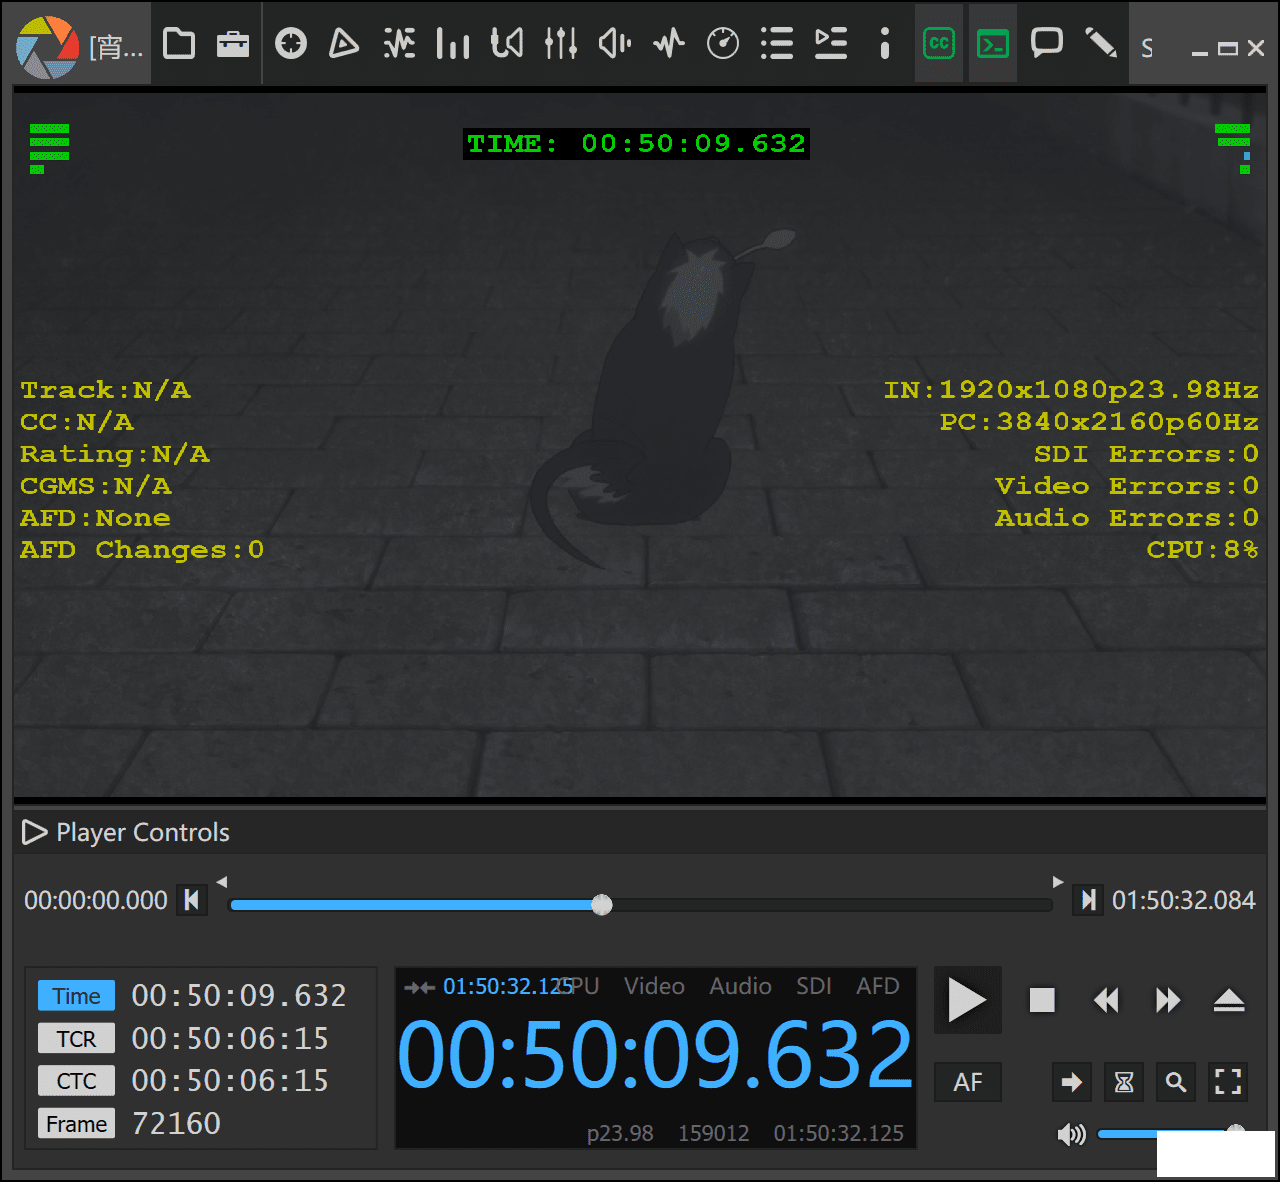The width and height of the screenshot is (1280, 1182).
Task: Click the start time 00:00:00.000
Action: [x=96, y=900]
